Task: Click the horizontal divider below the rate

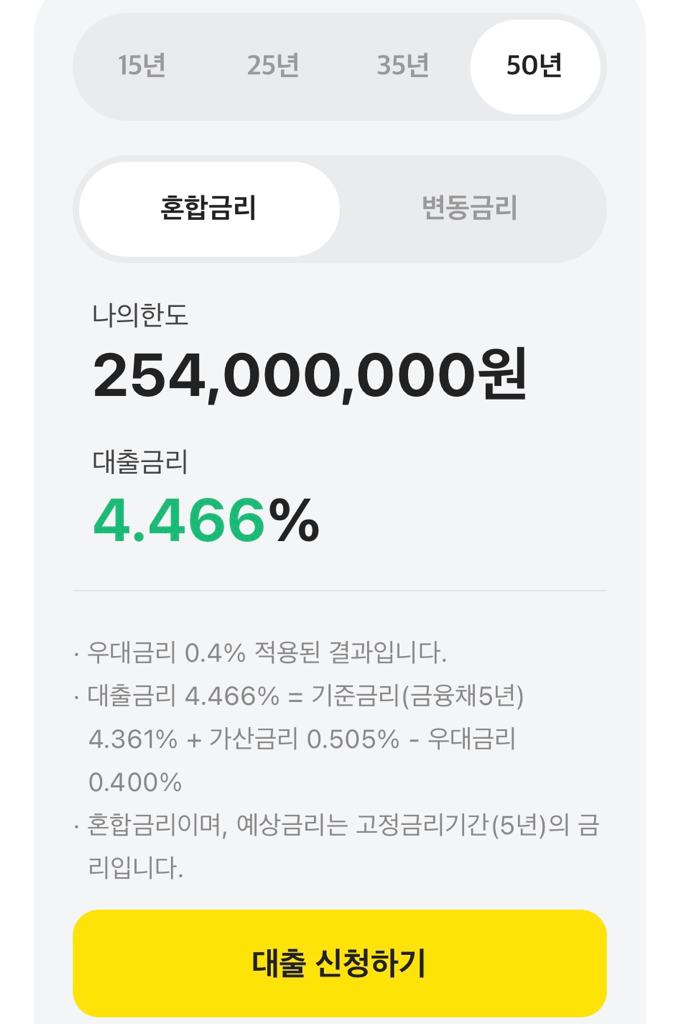Action: point(340,591)
